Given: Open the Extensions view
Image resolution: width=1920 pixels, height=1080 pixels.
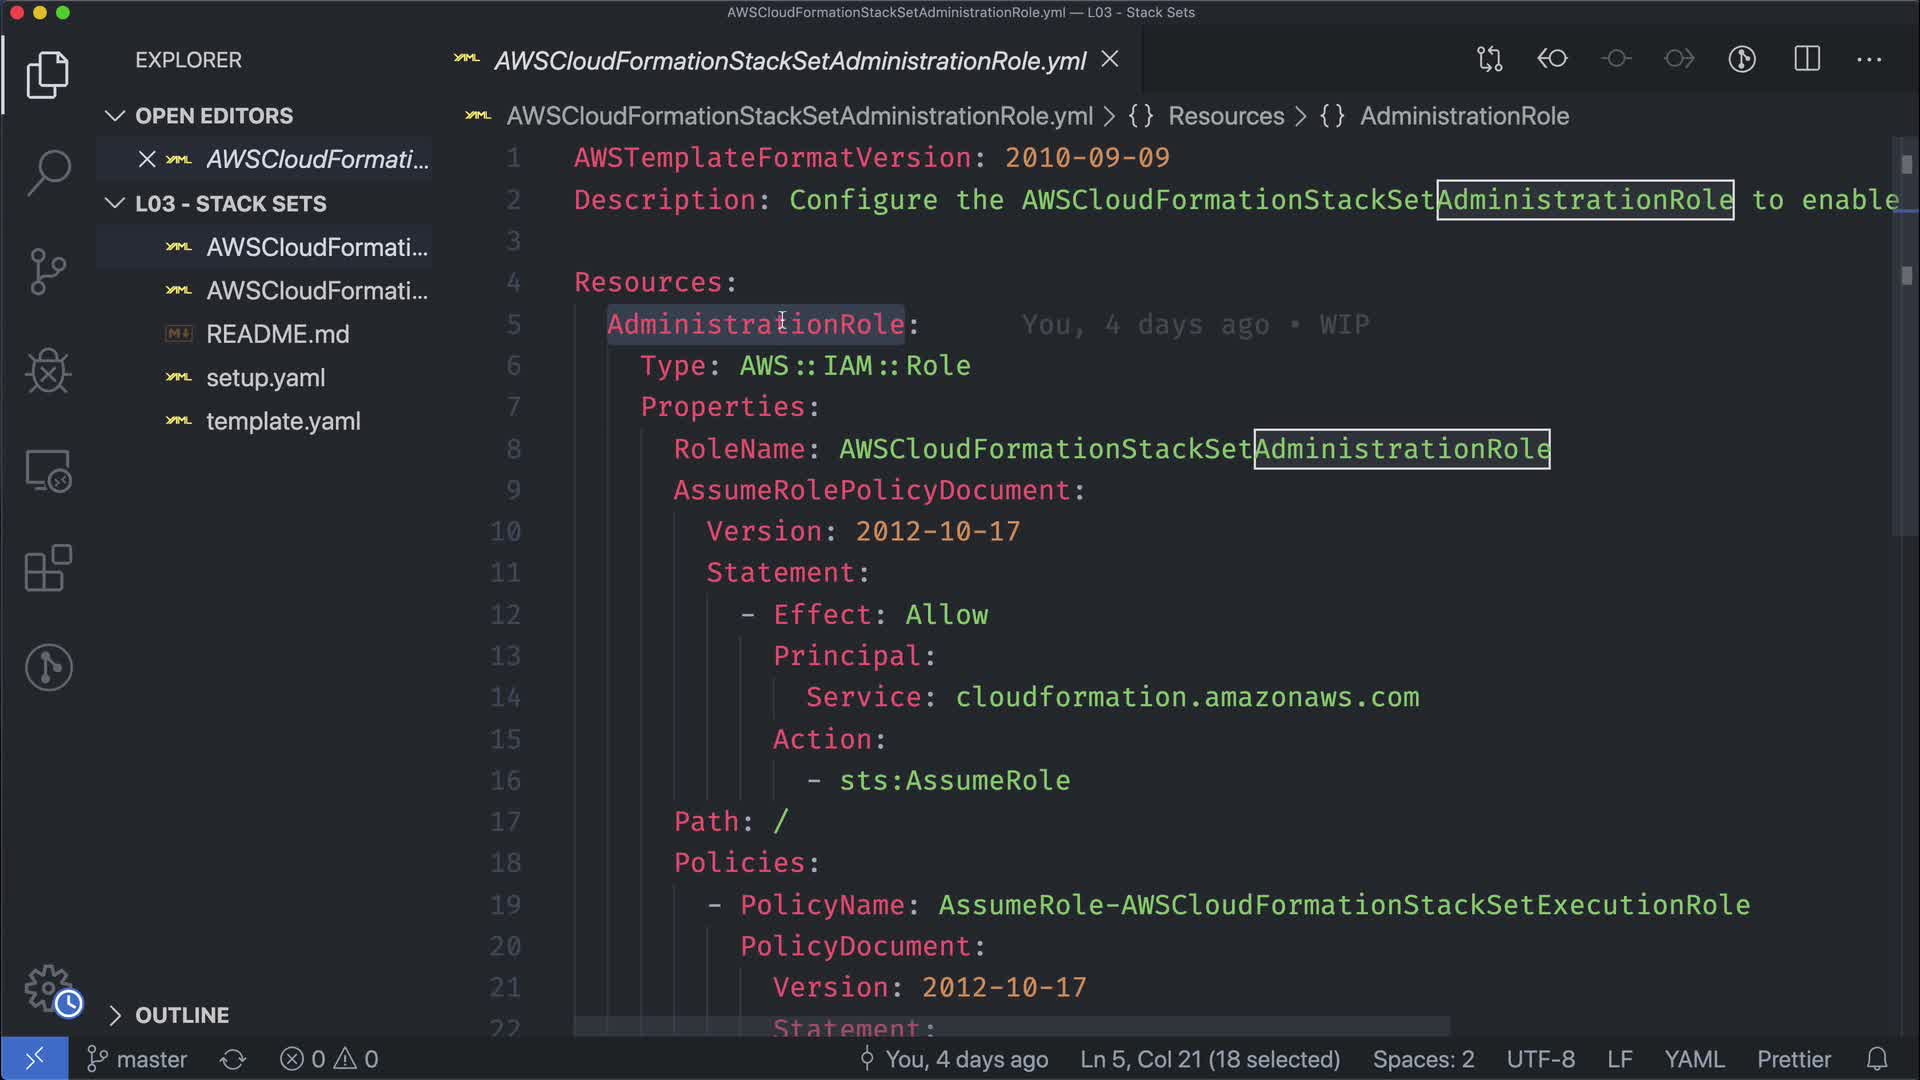Looking at the screenshot, I should click(48, 569).
